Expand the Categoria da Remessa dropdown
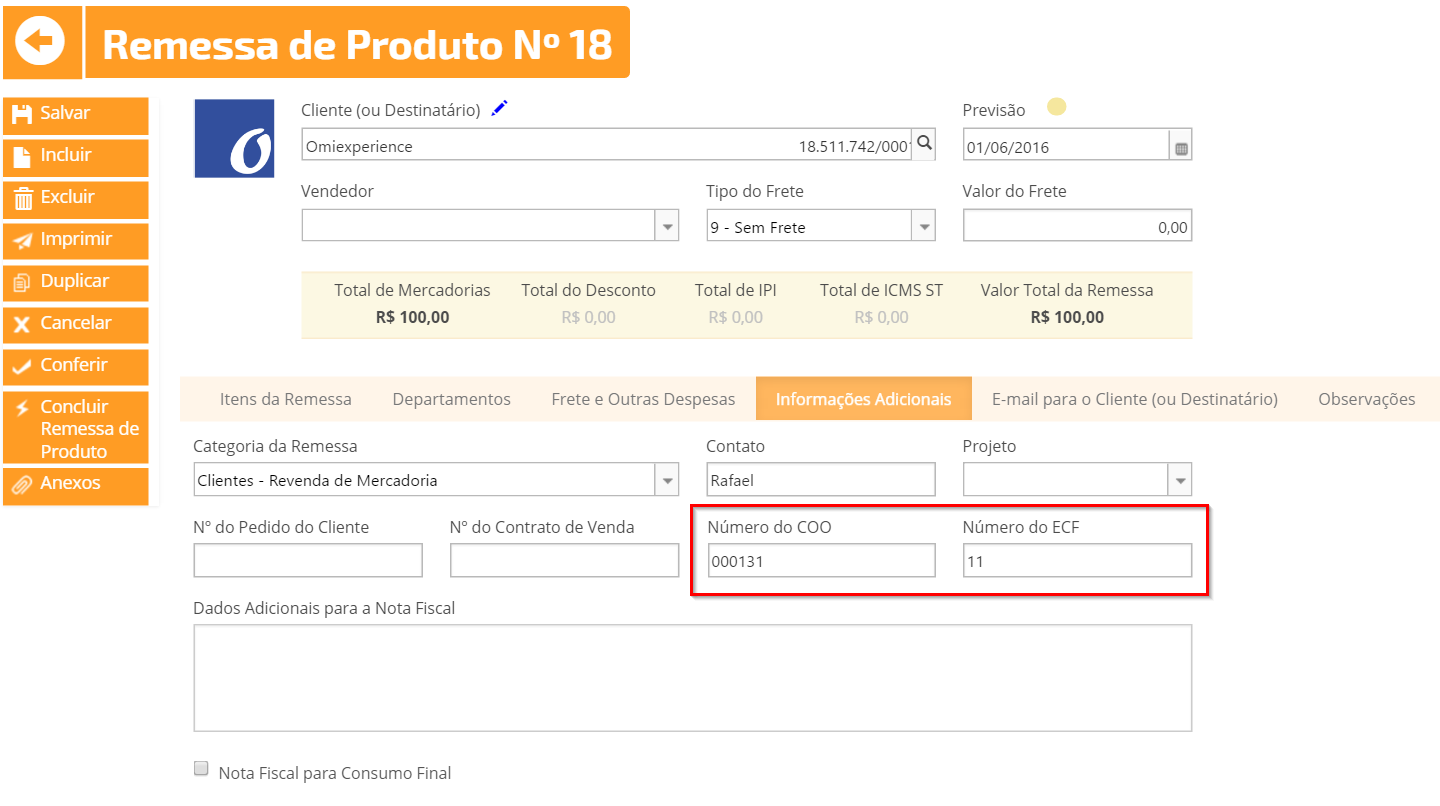The height and width of the screenshot is (806, 1440). 667,480
